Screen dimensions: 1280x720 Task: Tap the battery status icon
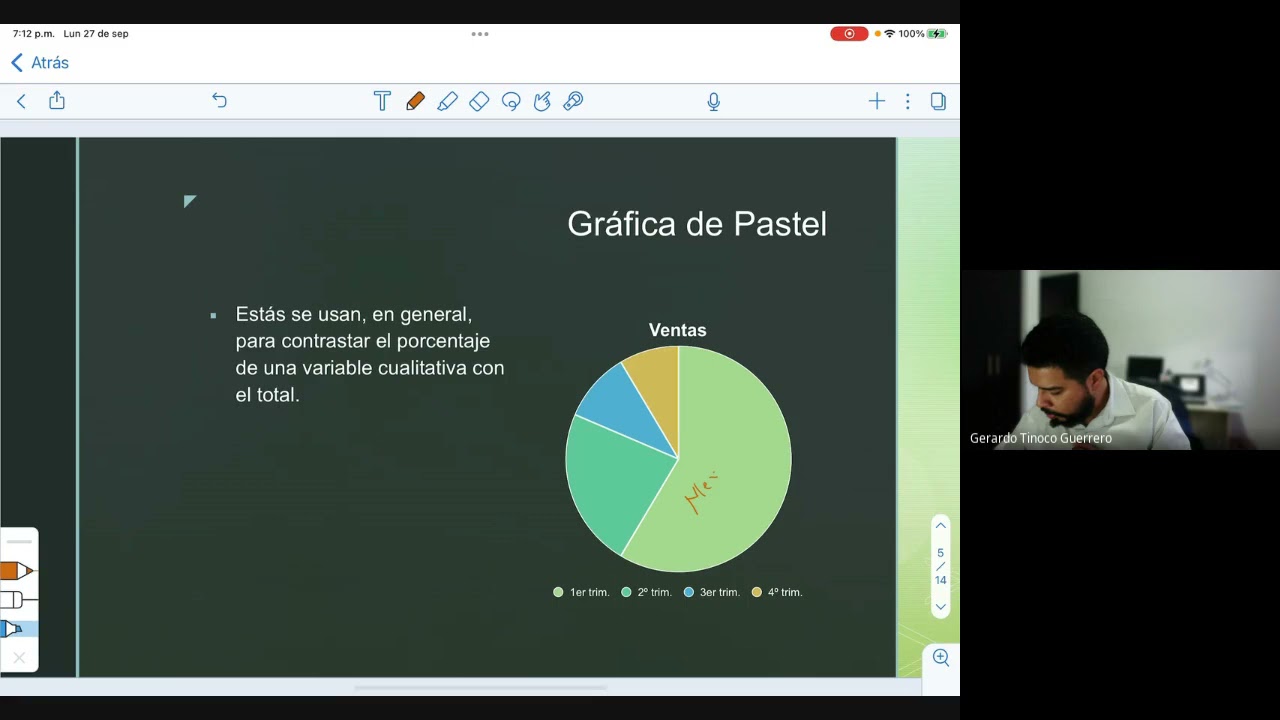[x=937, y=34]
